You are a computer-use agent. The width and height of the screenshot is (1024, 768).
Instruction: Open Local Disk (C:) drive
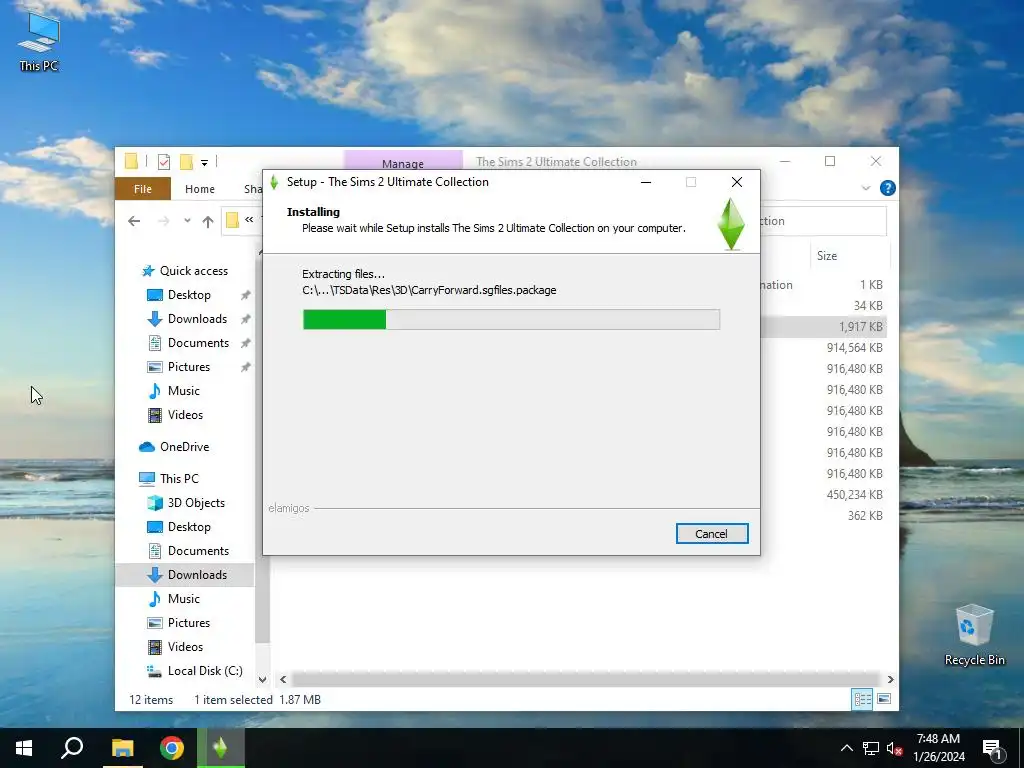coord(195,671)
